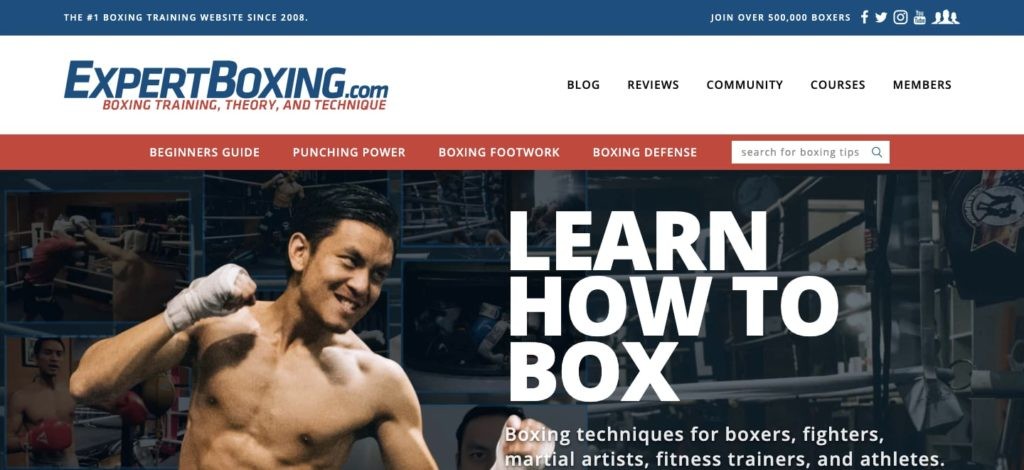Click the sparring thumbnail with red-shirted boxer
Screen dimensions: 1024x470
(98, 257)
